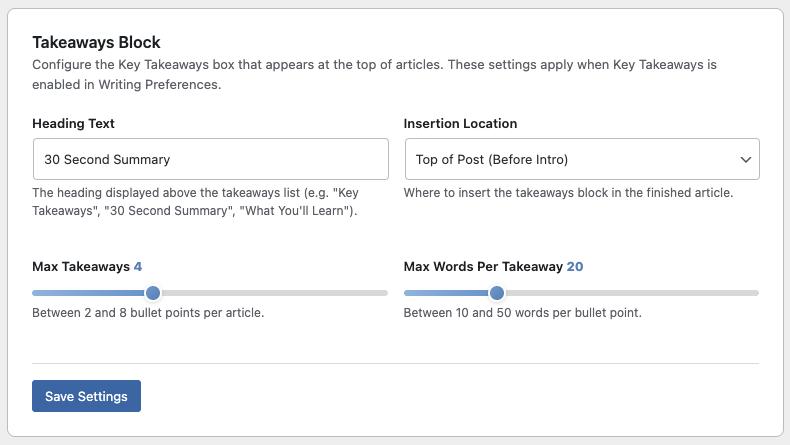Click the blue value 20 beside Max Words

(x=575, y=267)
